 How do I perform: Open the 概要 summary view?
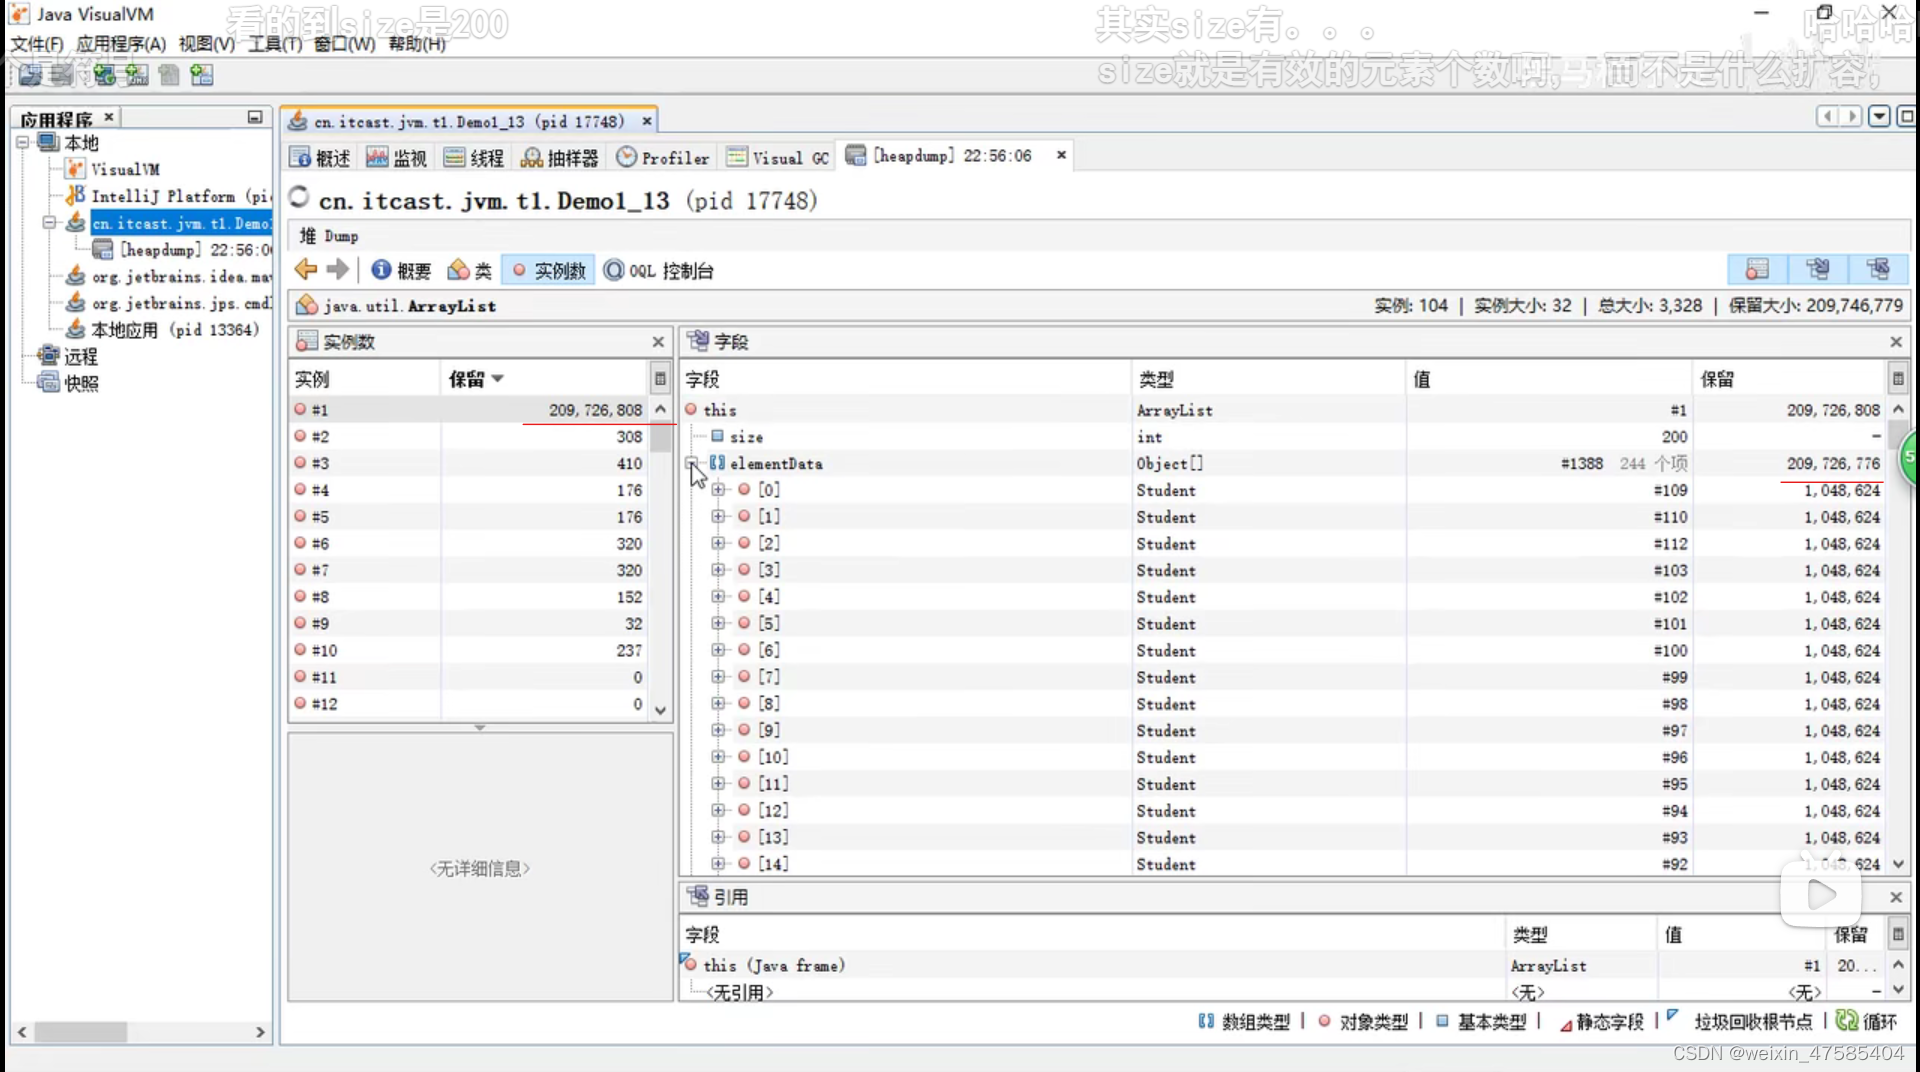point(401,271)
